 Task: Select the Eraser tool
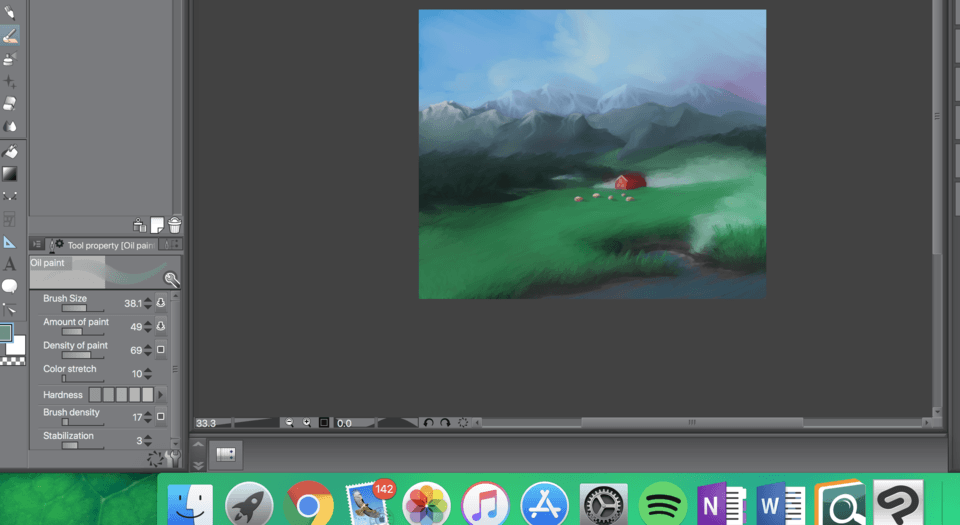[x=10, y=104]
